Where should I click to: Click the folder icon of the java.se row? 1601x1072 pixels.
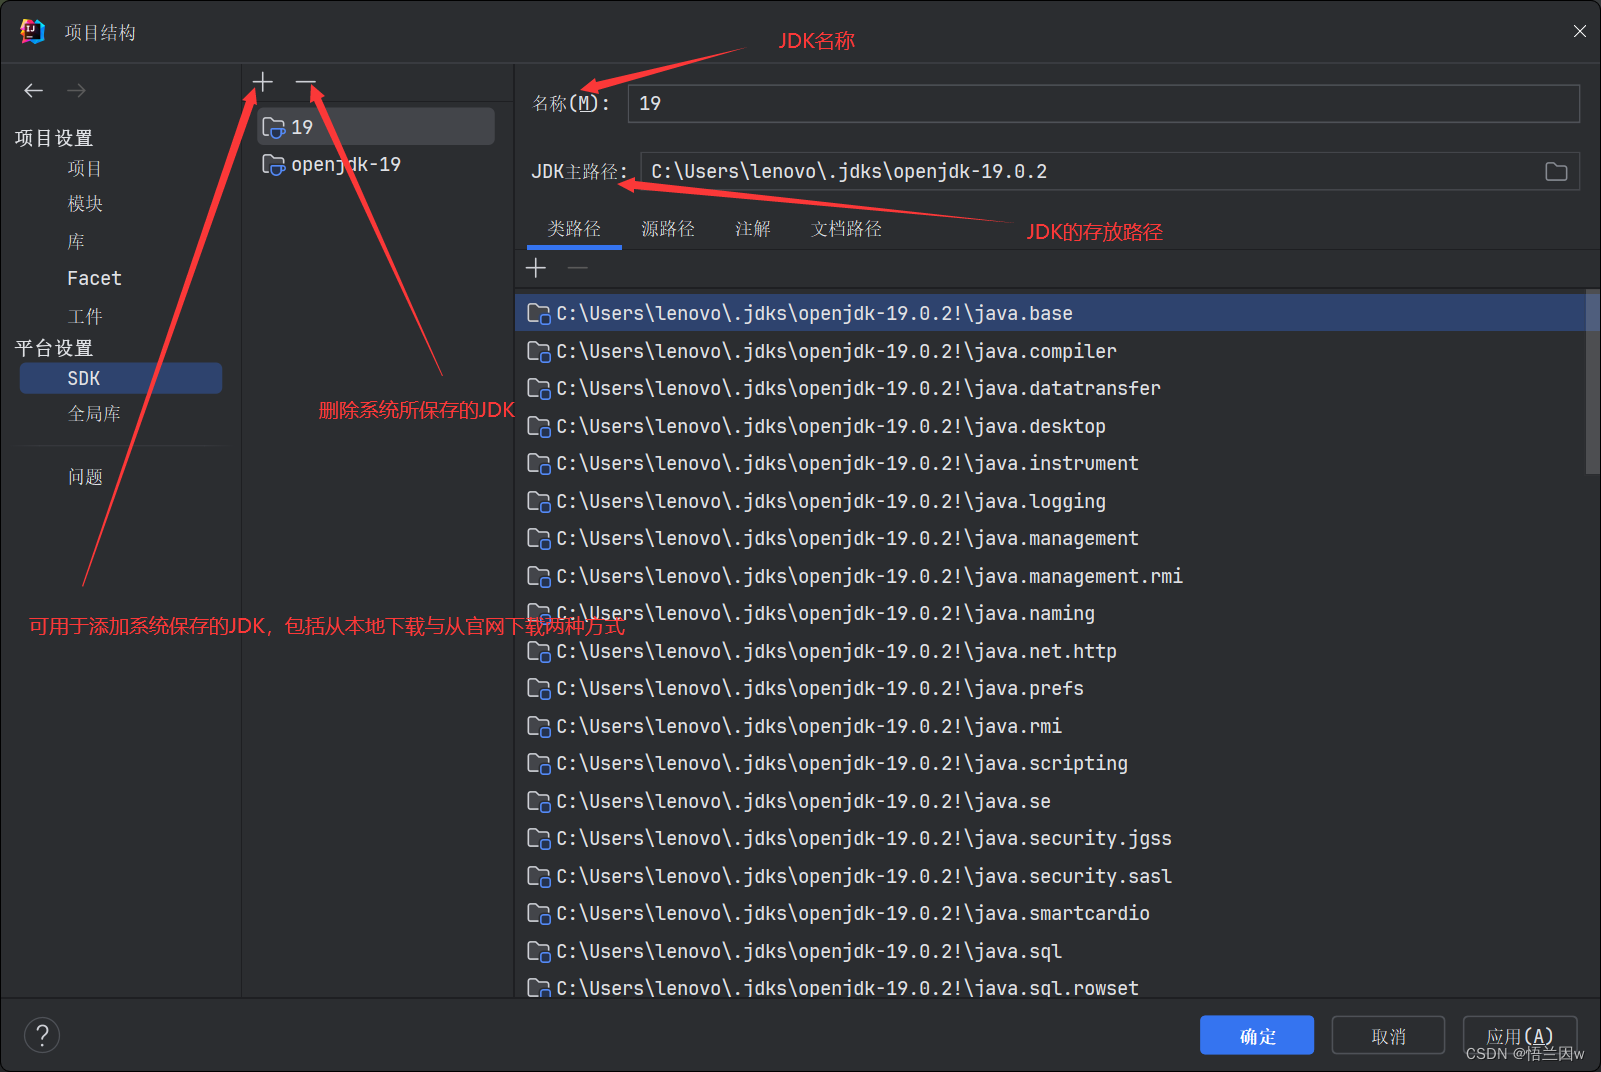point(539,802)
